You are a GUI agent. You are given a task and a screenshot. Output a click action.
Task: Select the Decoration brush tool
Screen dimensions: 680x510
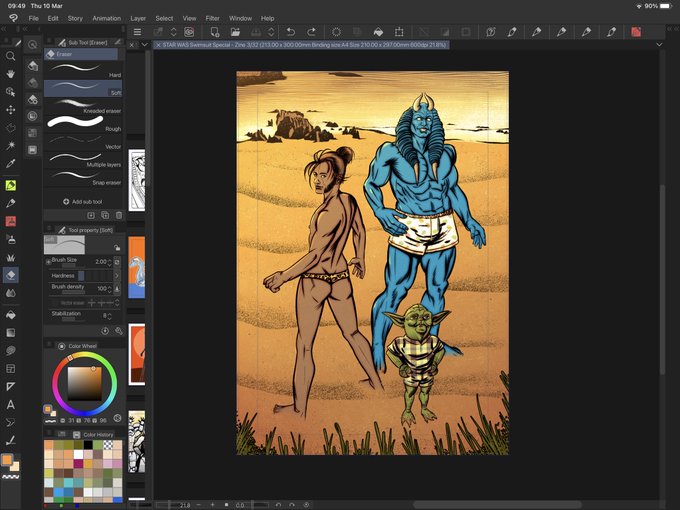(x=10, y=257)
